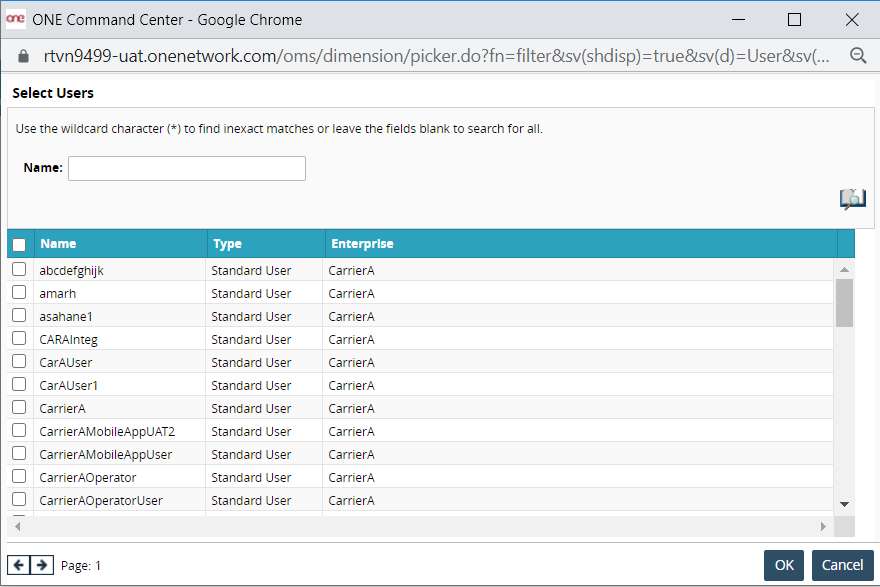The height and width of the screenshot is (587, 880).
Task: Tick the CarrierAOperatorUser checkbox
Action: pos(19,499)
